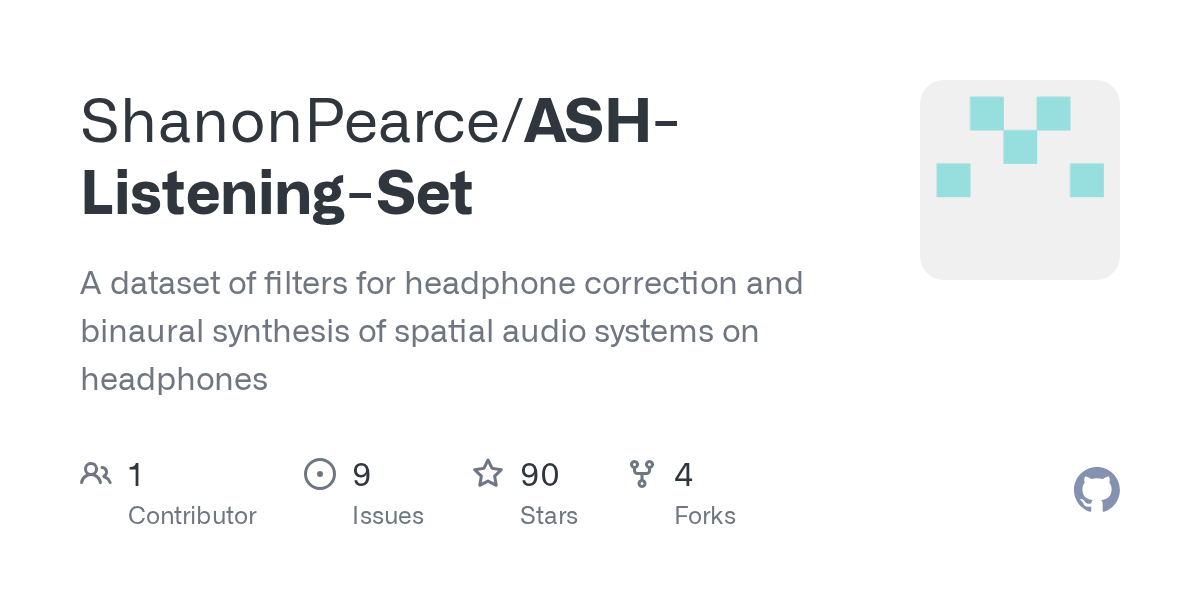Click the issues circle-dot icon
This screenshot has height=600, width=1200.
319,473
